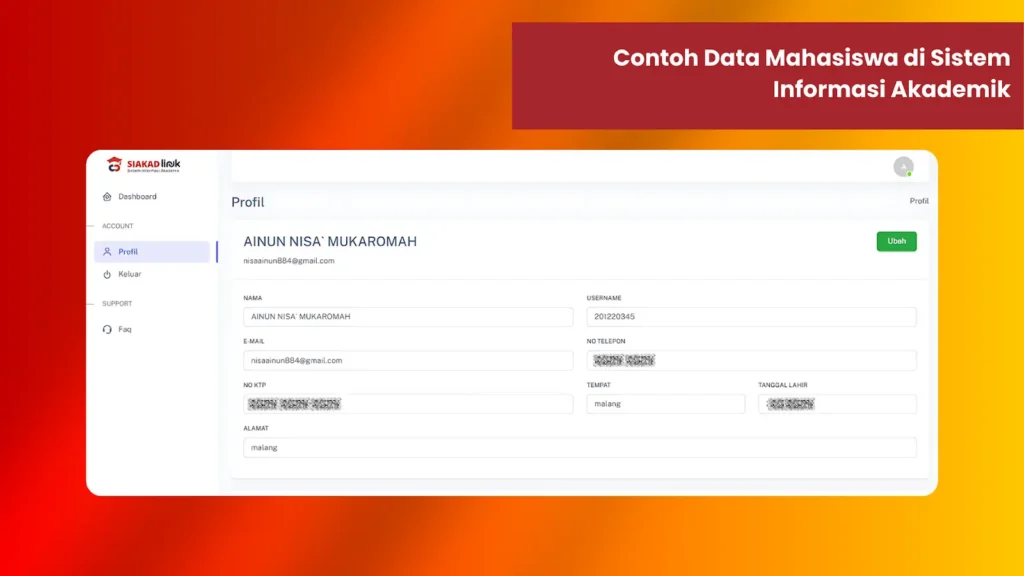1024x576 pixels.
Task: Click the ACCOUNT section label
Action: point(118,226)
